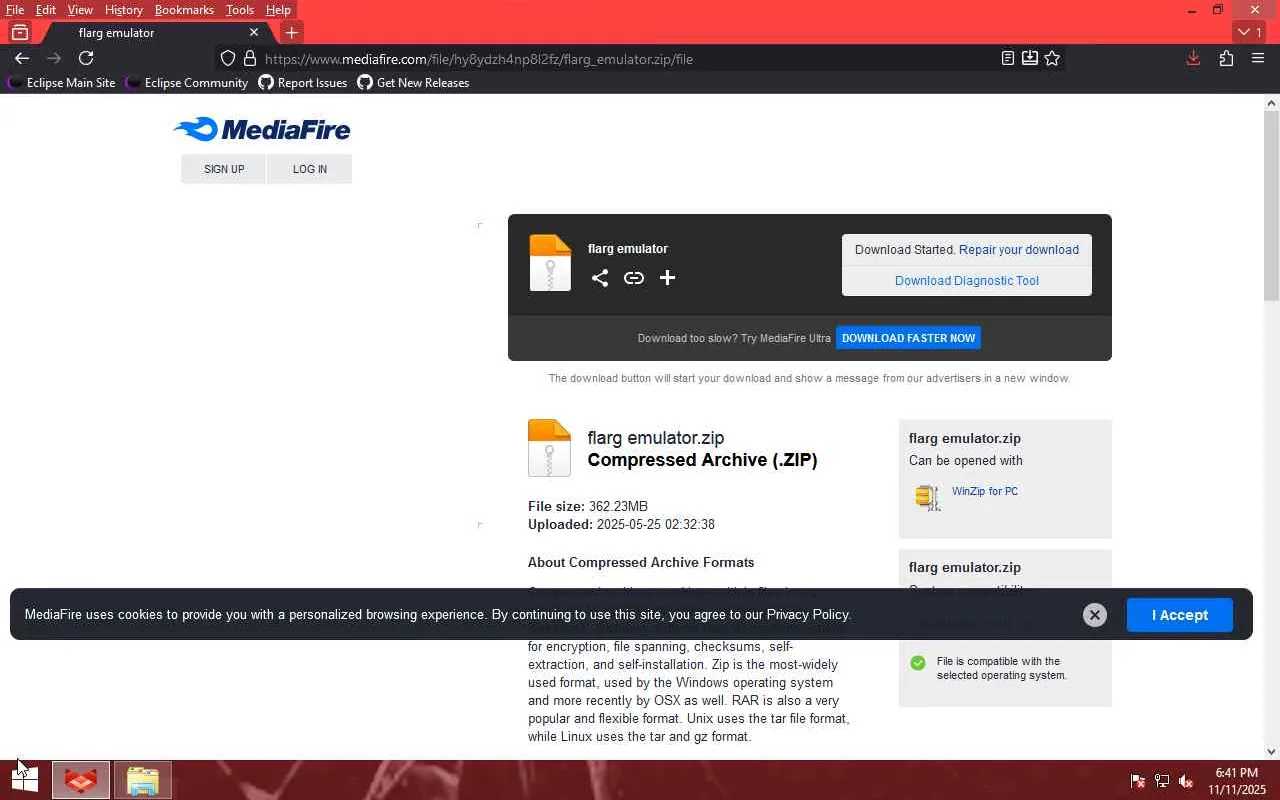1280x800 pixels.
Task: Click the Download Started text
Action: click(905, 250)
